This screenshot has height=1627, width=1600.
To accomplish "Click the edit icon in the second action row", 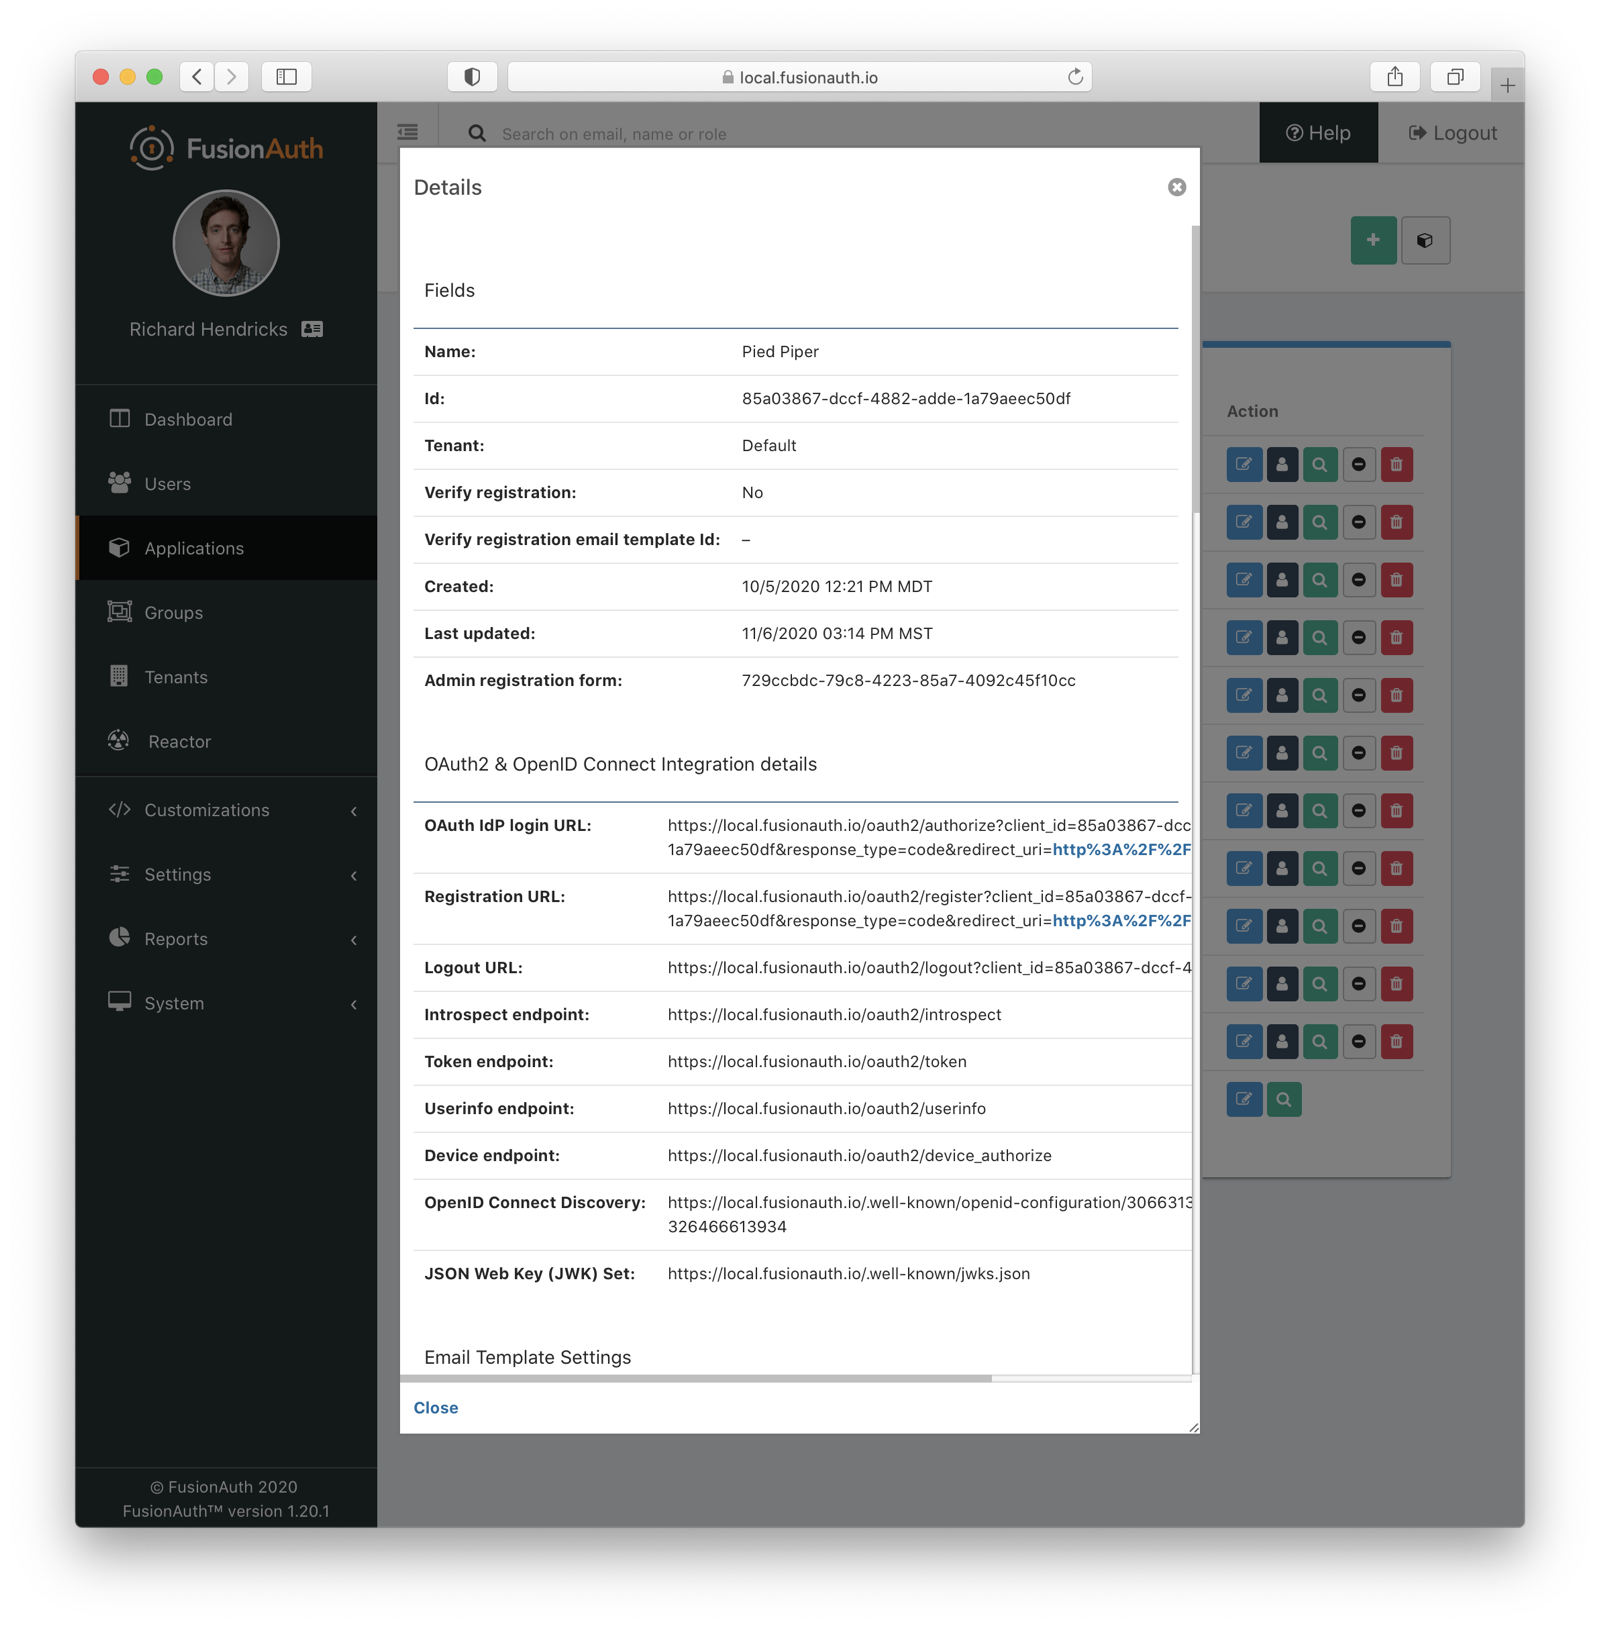I will coord(1244,522).
